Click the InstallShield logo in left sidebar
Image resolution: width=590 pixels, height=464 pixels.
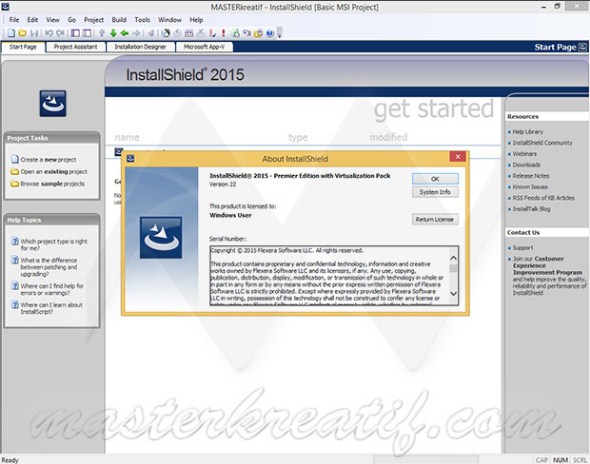coord(53,103)
